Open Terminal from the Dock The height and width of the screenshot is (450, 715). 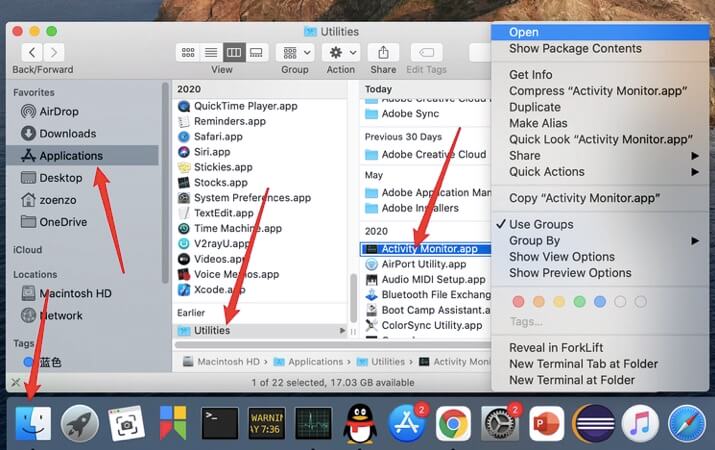(x=220, y=424)
